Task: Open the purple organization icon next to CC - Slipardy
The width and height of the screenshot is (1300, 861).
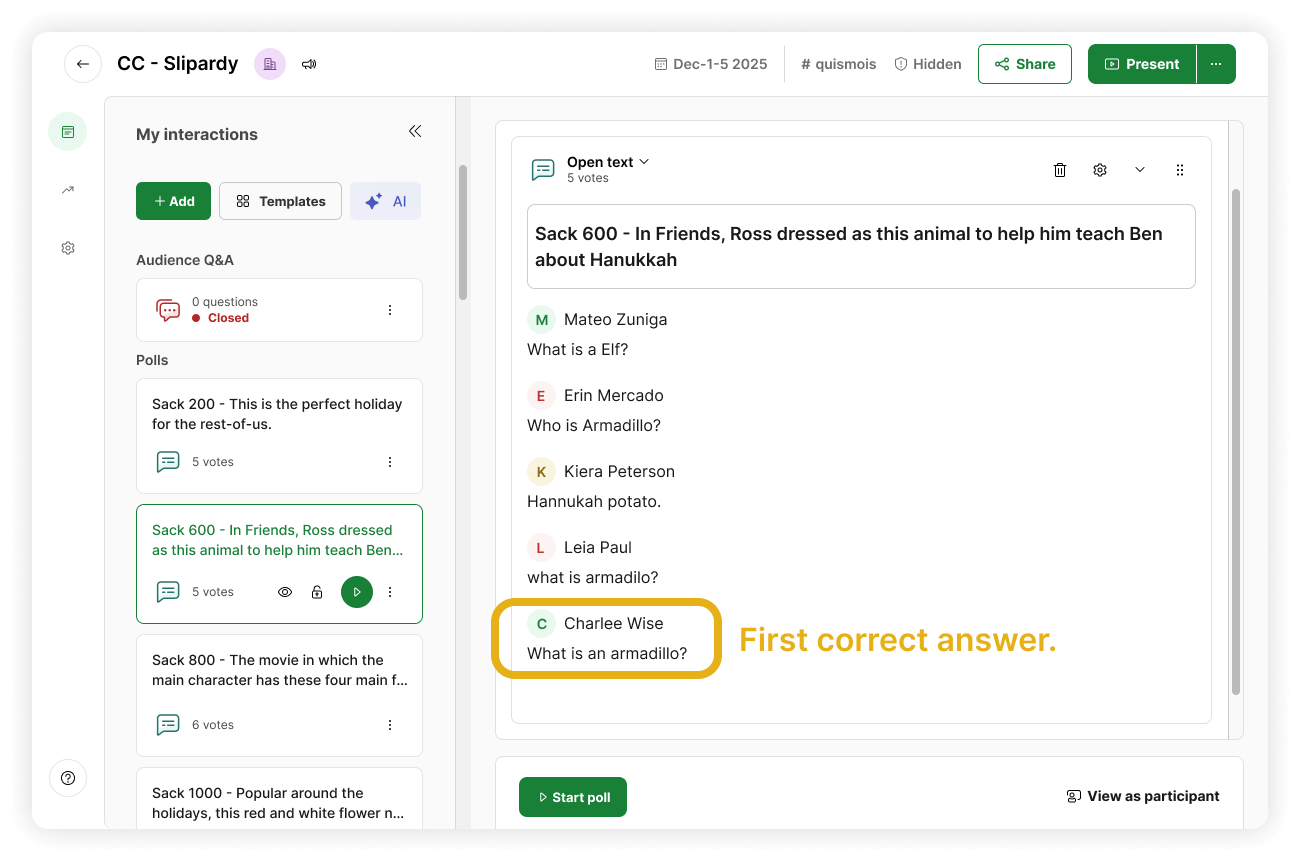Action: [269, 64]
